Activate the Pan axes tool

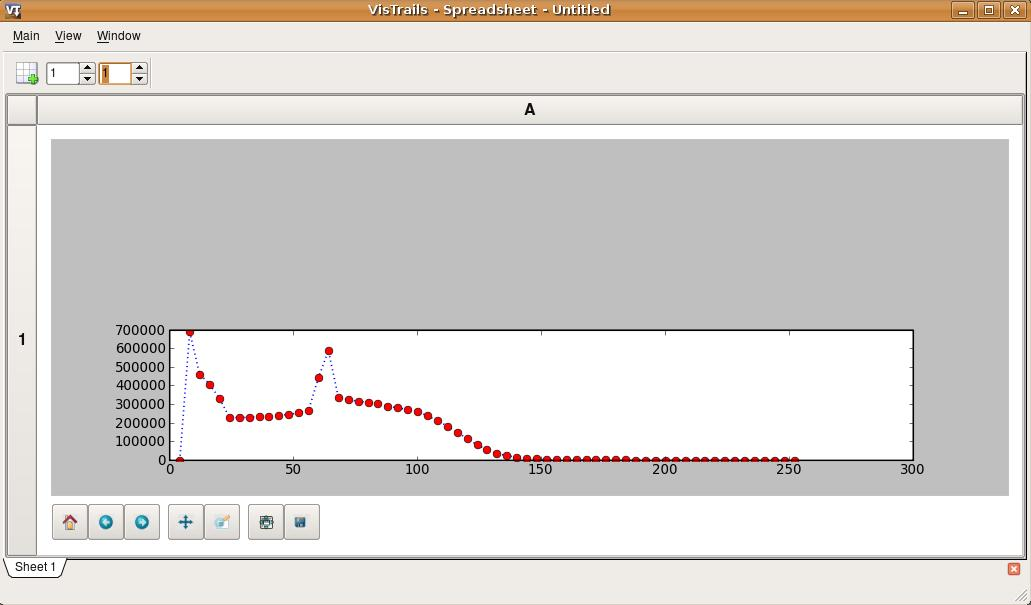point(186,522)
